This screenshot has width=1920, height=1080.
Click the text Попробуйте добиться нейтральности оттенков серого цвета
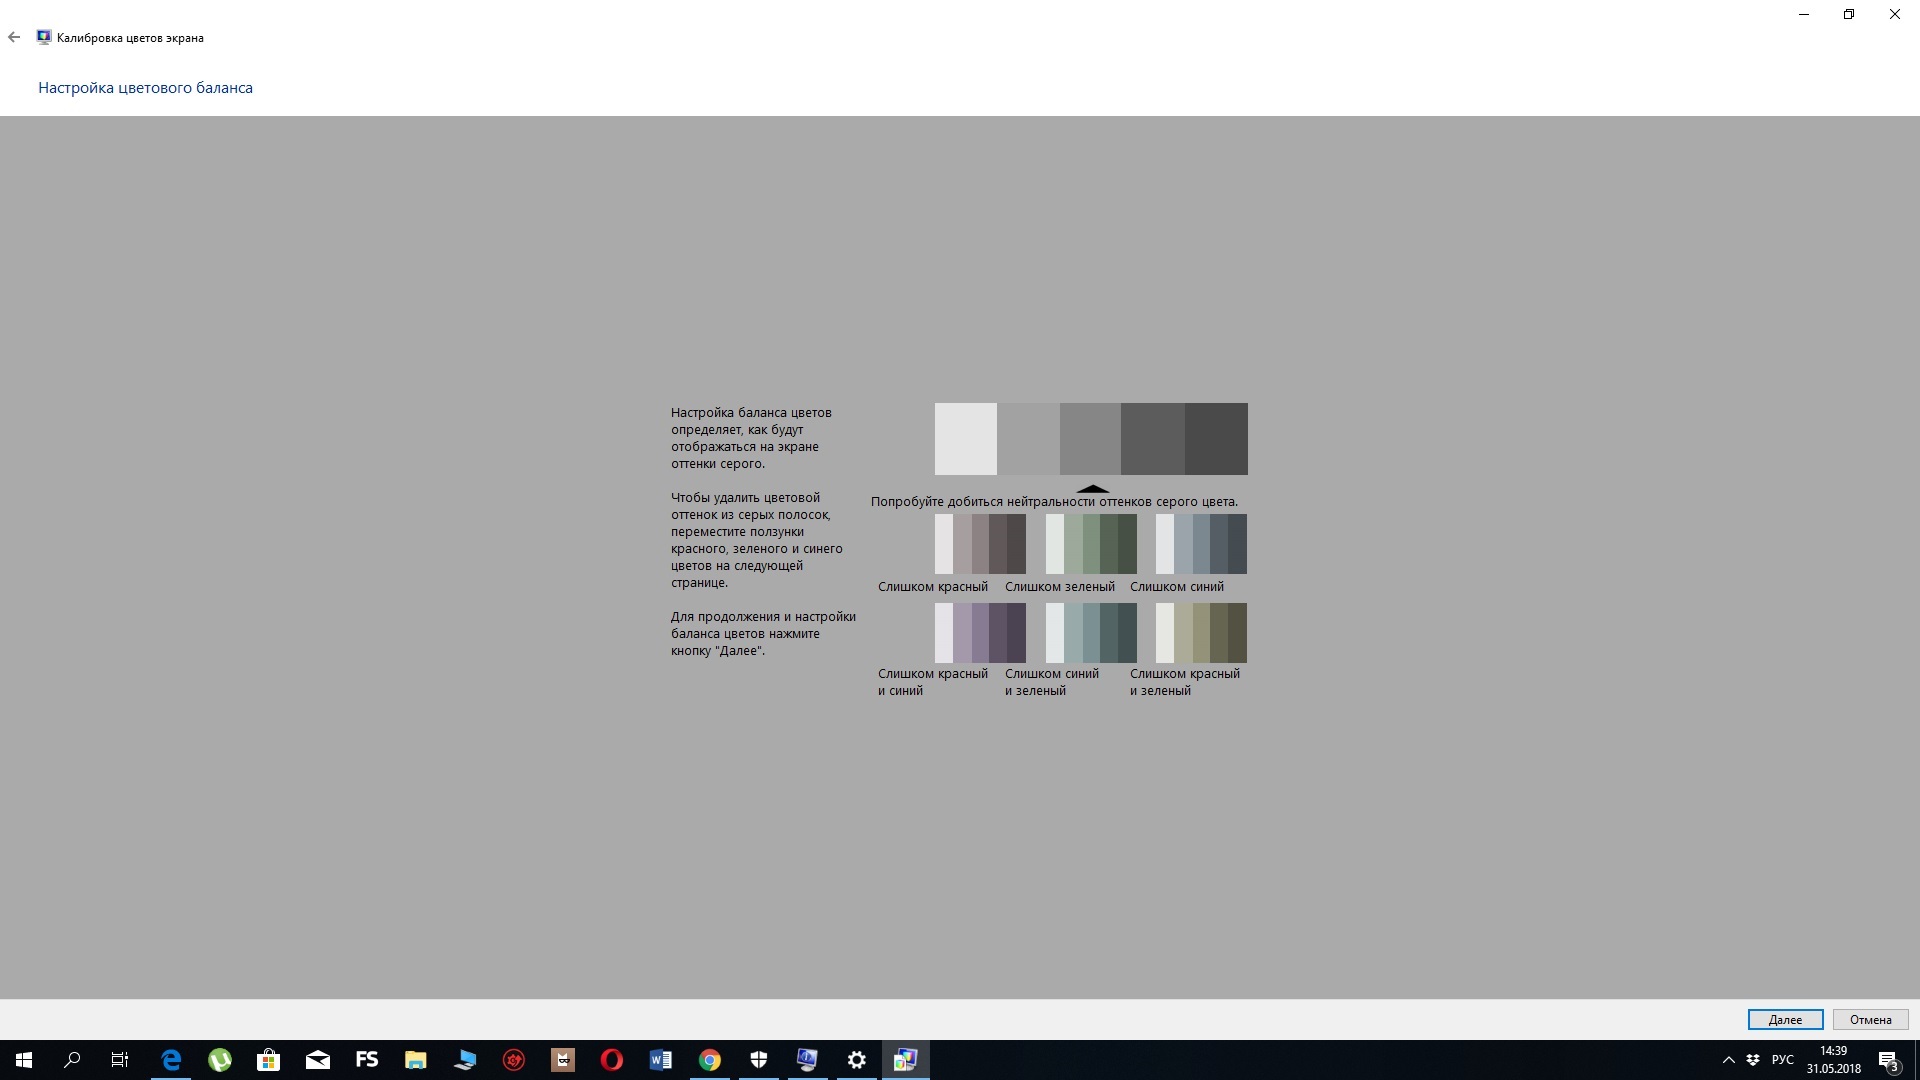[x=1054, y=502]
